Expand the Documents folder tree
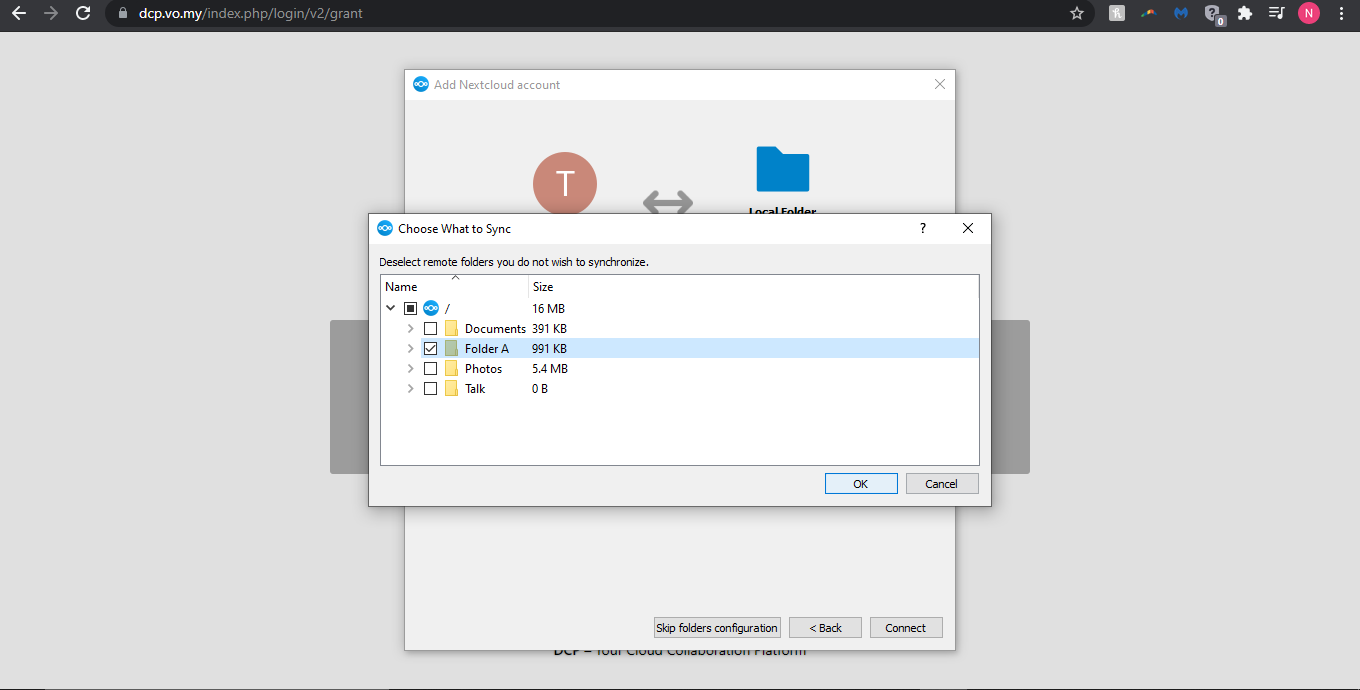This screenshot has width=1360, height=690. (x=410, y=328)
